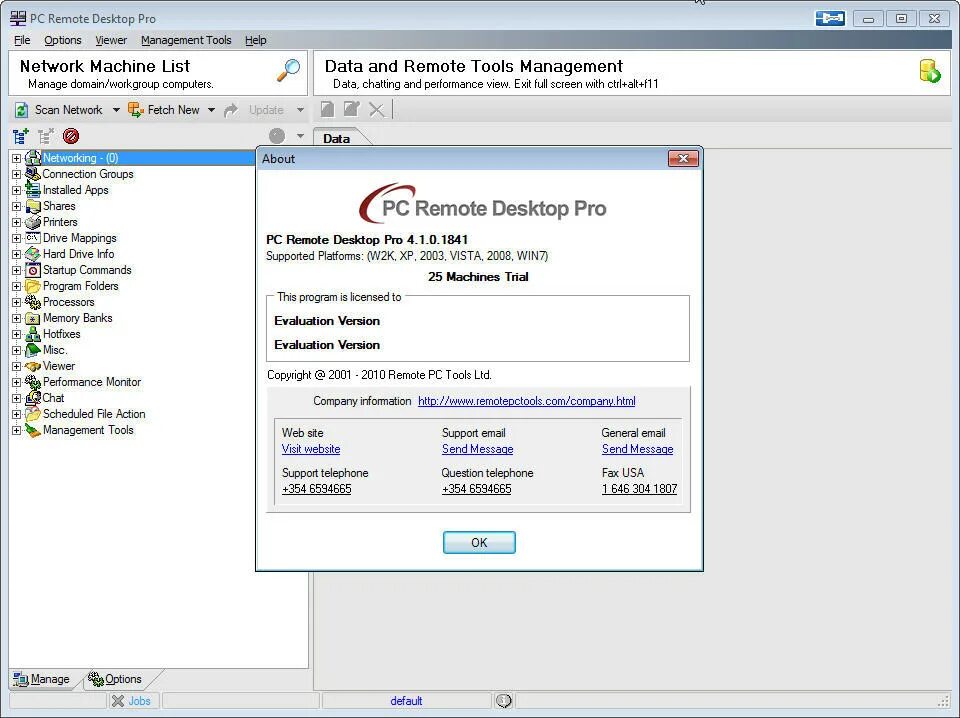Click the blue connection icon in title bar
This screenshot has height=718, width=960.
[x=830, y=18]
